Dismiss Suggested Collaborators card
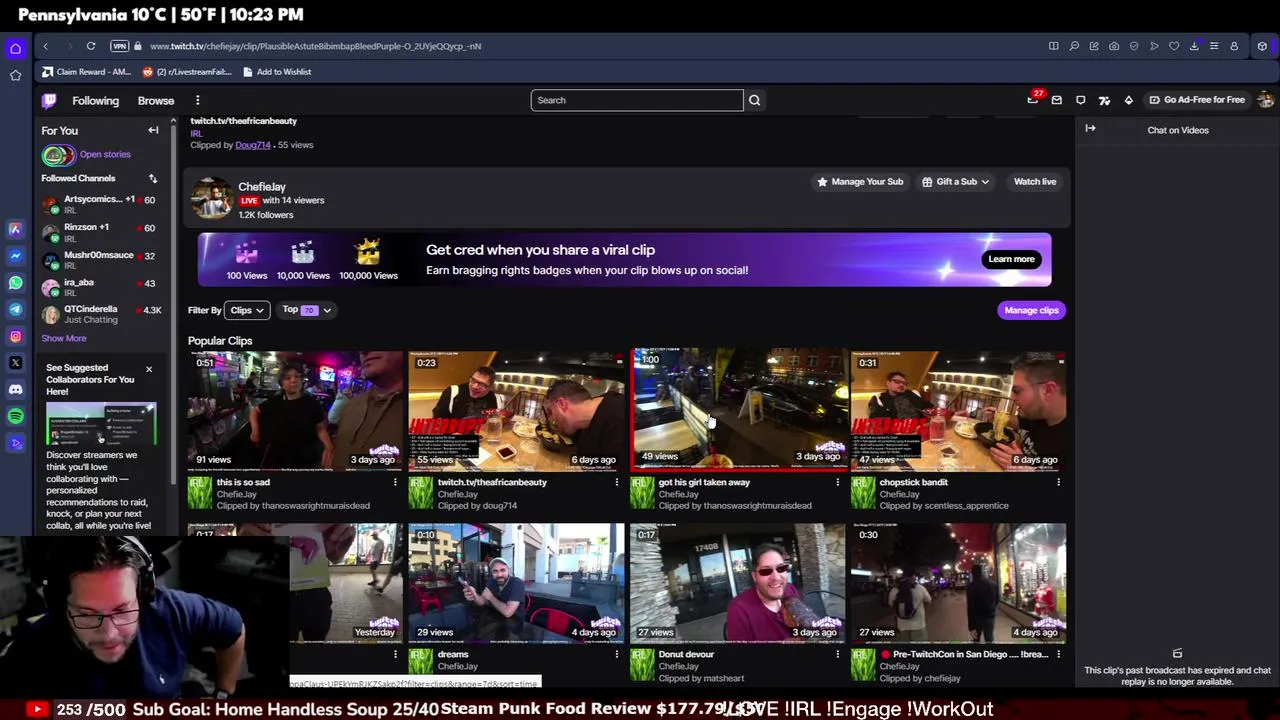The width and height of the screenshot is (1280, 720). tap(149, 369)
